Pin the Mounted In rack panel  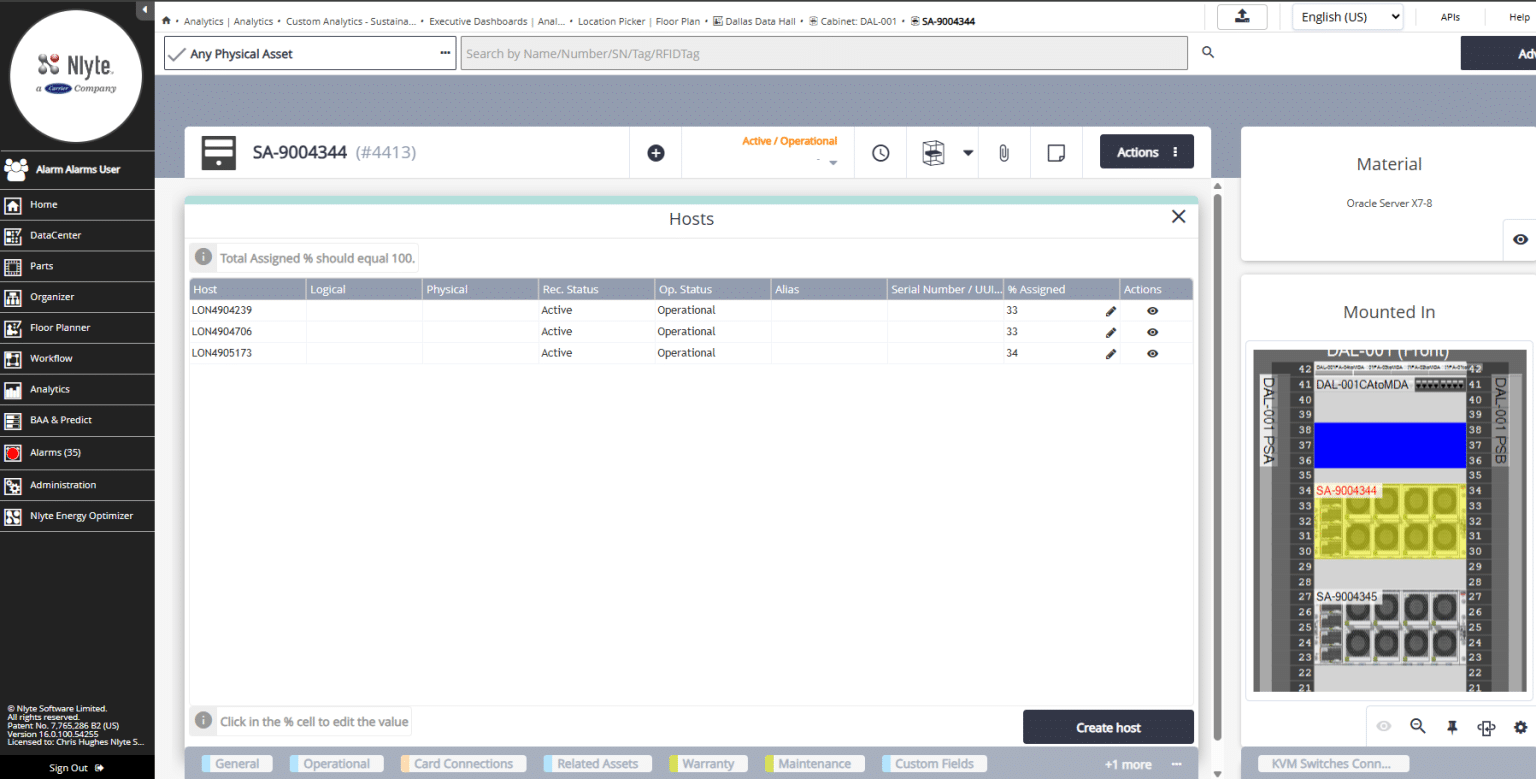coord(1452,727)
